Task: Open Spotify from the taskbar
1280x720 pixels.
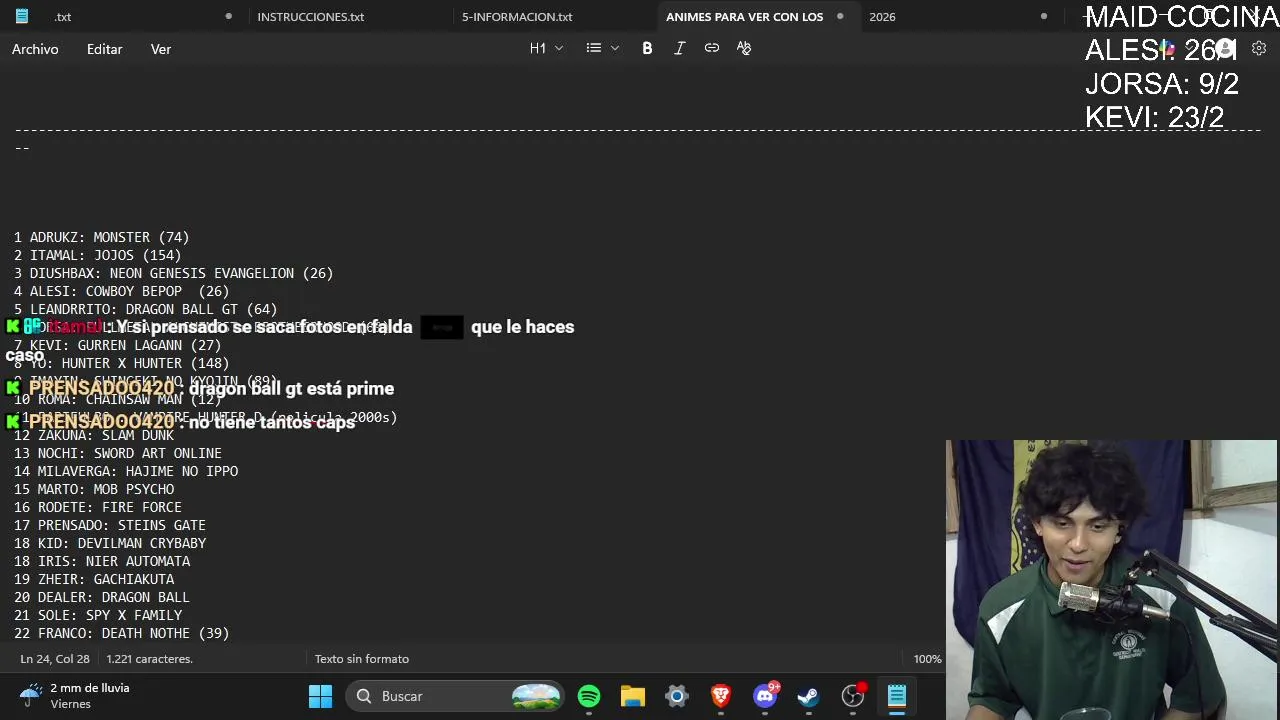Action: [x=589, y=696]
